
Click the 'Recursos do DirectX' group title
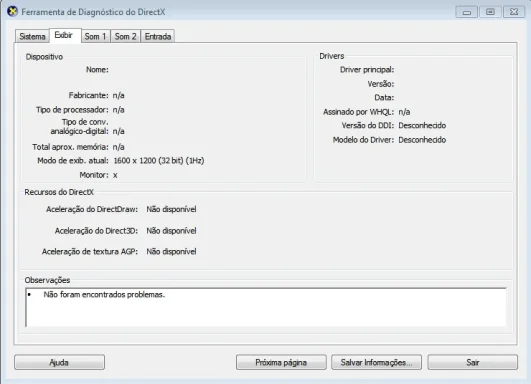[x=59, y=192]
